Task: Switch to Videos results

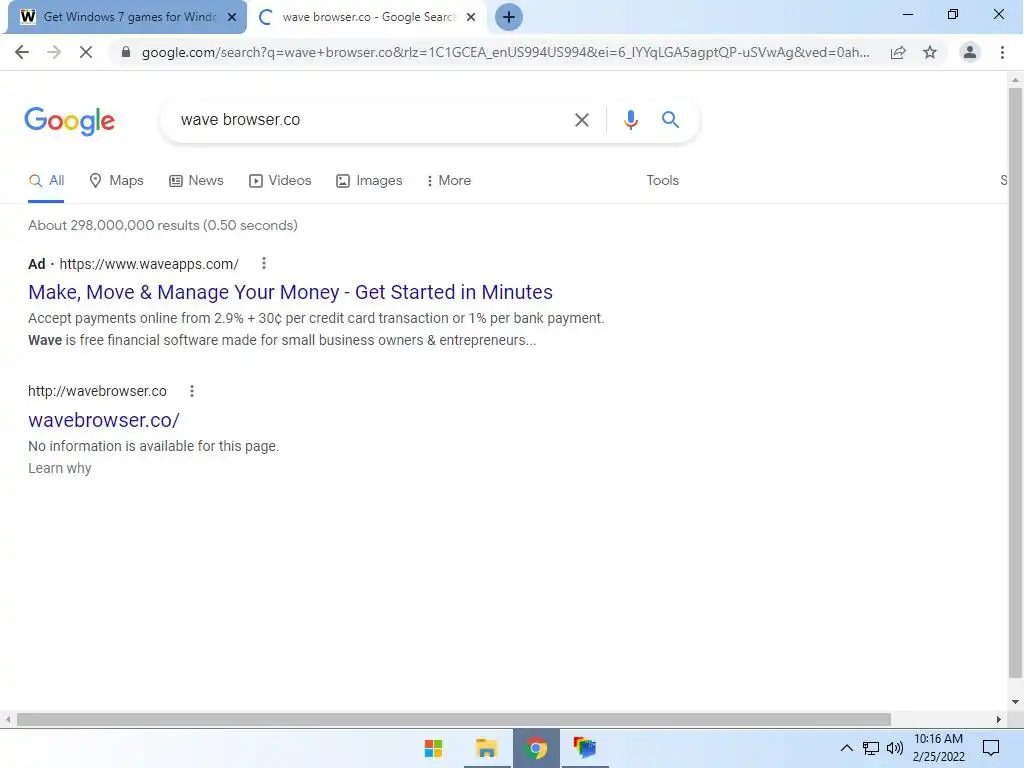Action: pos(280,181)
